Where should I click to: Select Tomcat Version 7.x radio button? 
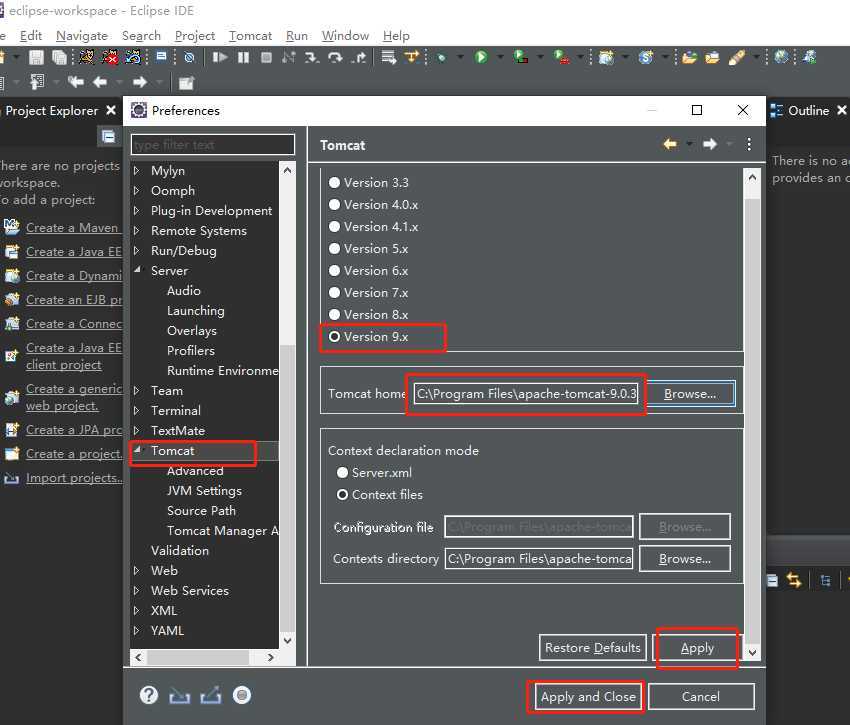[x=334, y=292]
